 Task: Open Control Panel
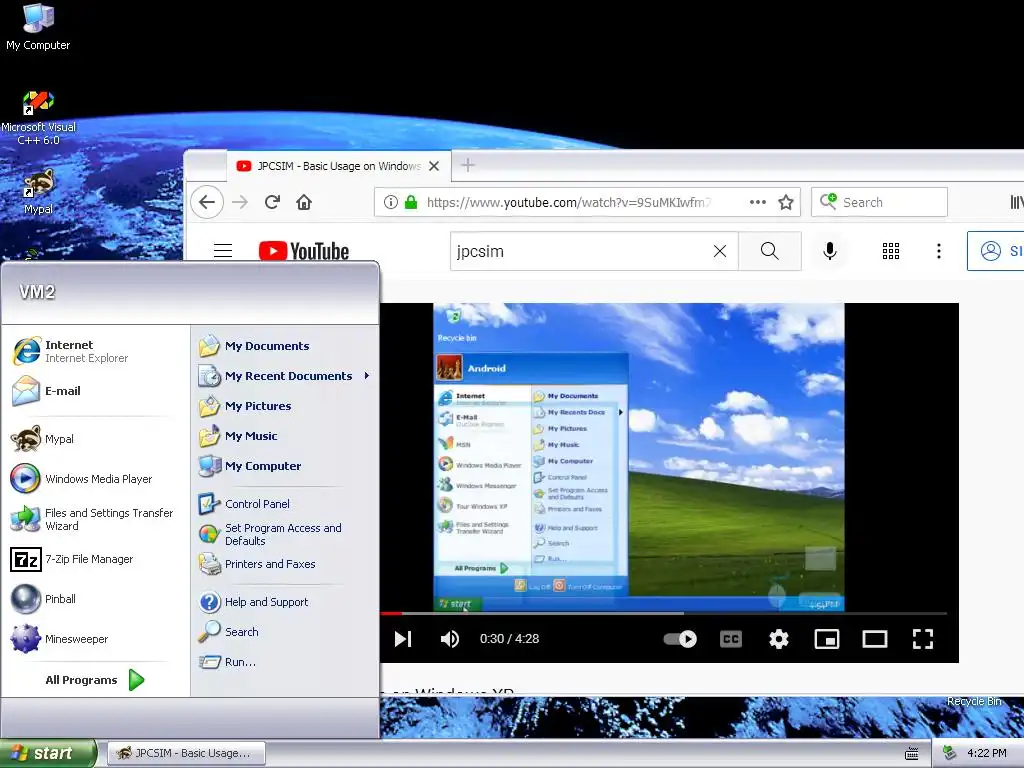pos(244,504)
